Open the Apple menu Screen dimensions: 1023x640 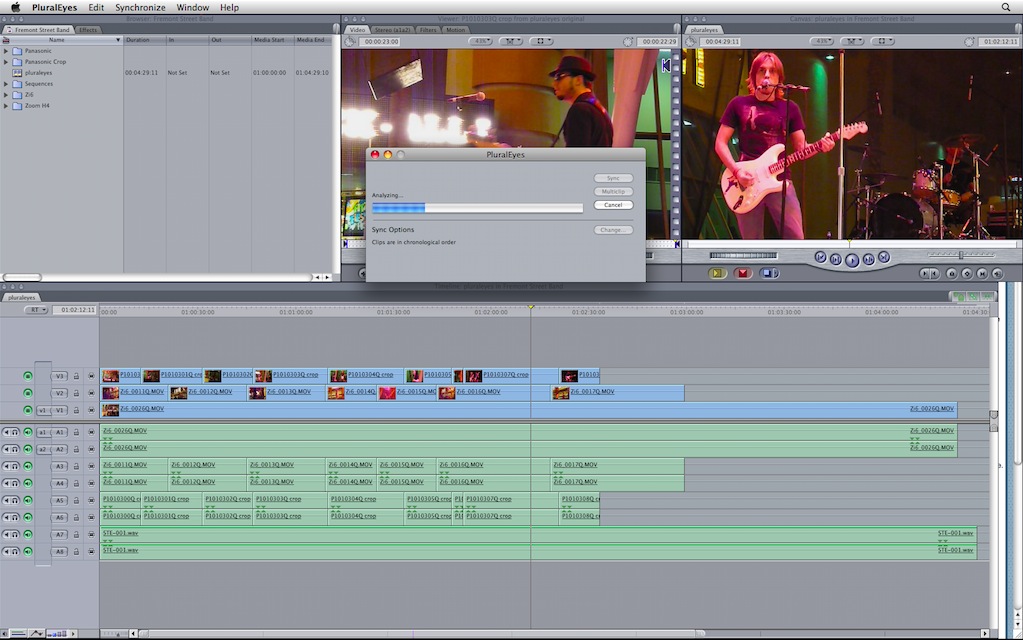point(16,7)
